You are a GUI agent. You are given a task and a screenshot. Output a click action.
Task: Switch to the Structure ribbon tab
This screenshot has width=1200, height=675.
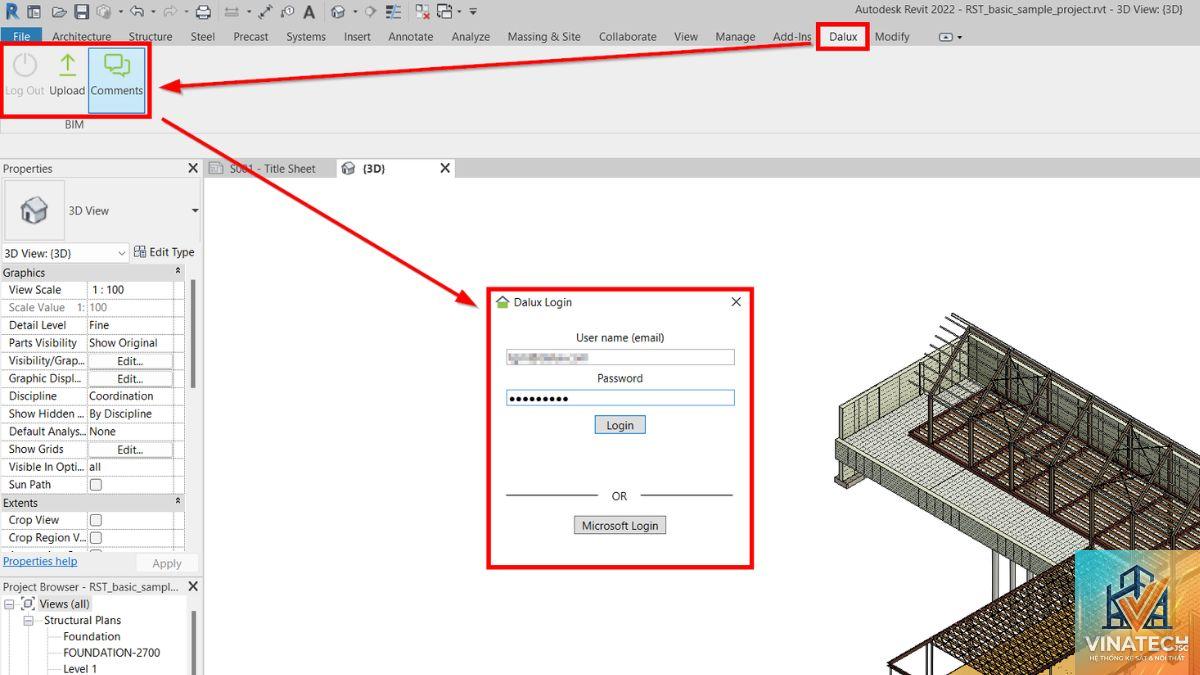tap(150, 36)
